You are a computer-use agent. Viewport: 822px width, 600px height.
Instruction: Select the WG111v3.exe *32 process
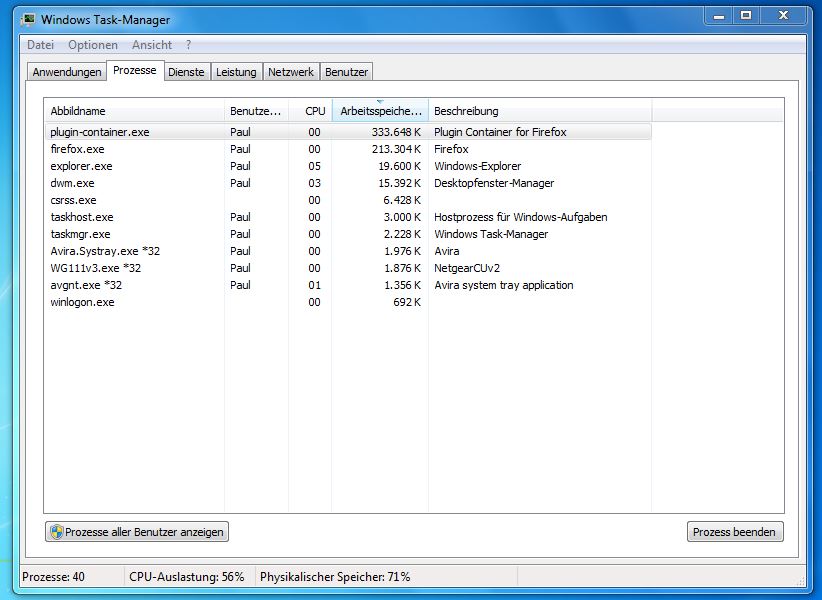tap(348, 268)
